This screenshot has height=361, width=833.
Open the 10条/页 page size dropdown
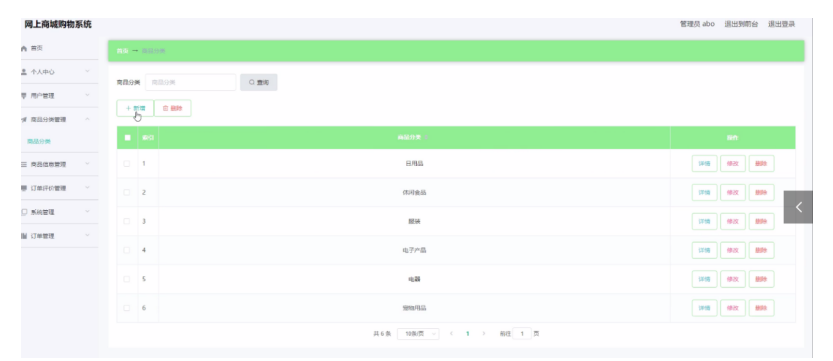(418, 334)
